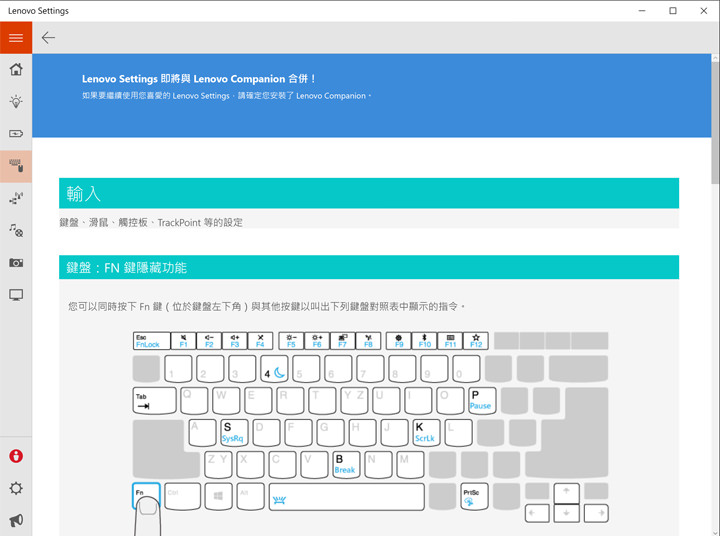Open the megaphone feedback icon
The height and width of the screenshot is (536, 720).
click(16, 520)
